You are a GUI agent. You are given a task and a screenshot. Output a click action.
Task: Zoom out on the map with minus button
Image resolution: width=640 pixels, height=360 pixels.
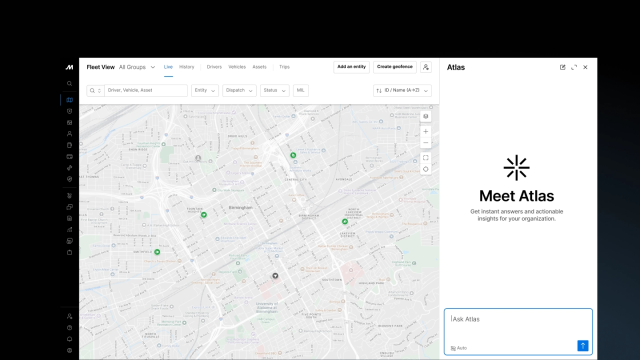[x=426, y=143]
